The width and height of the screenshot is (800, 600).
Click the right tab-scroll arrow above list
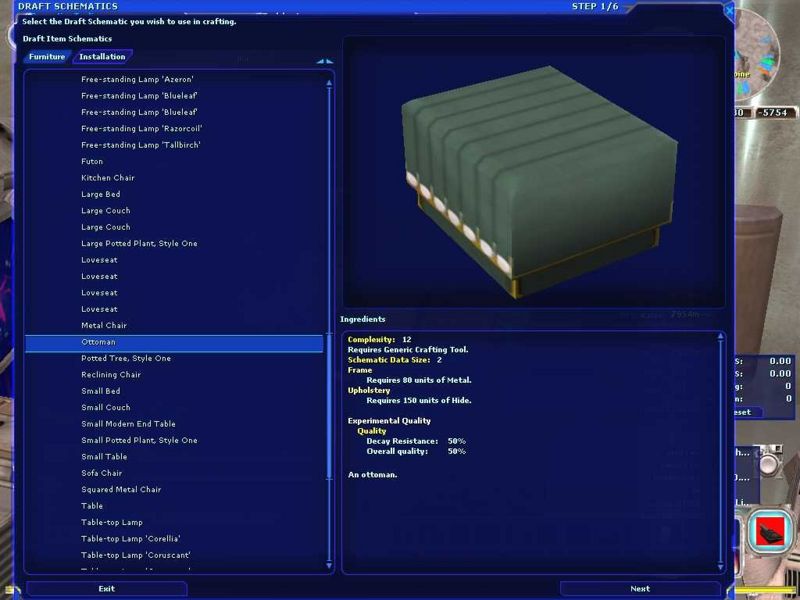coord(329,61)
